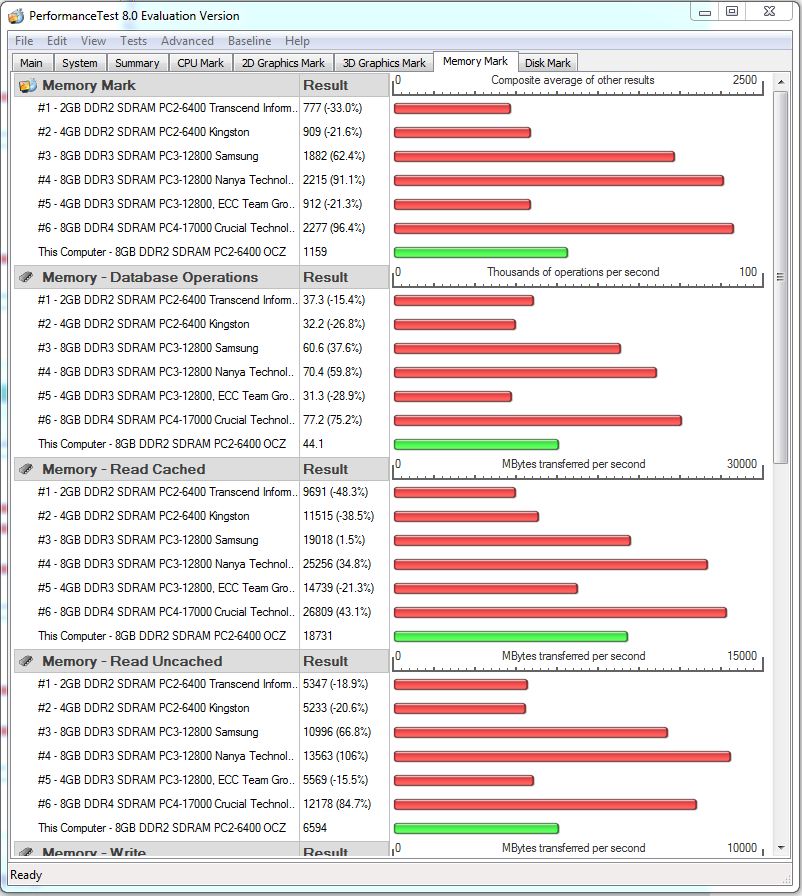
Task: Click Read Uncached result 13563 (106%)
Action: [335, 756]
